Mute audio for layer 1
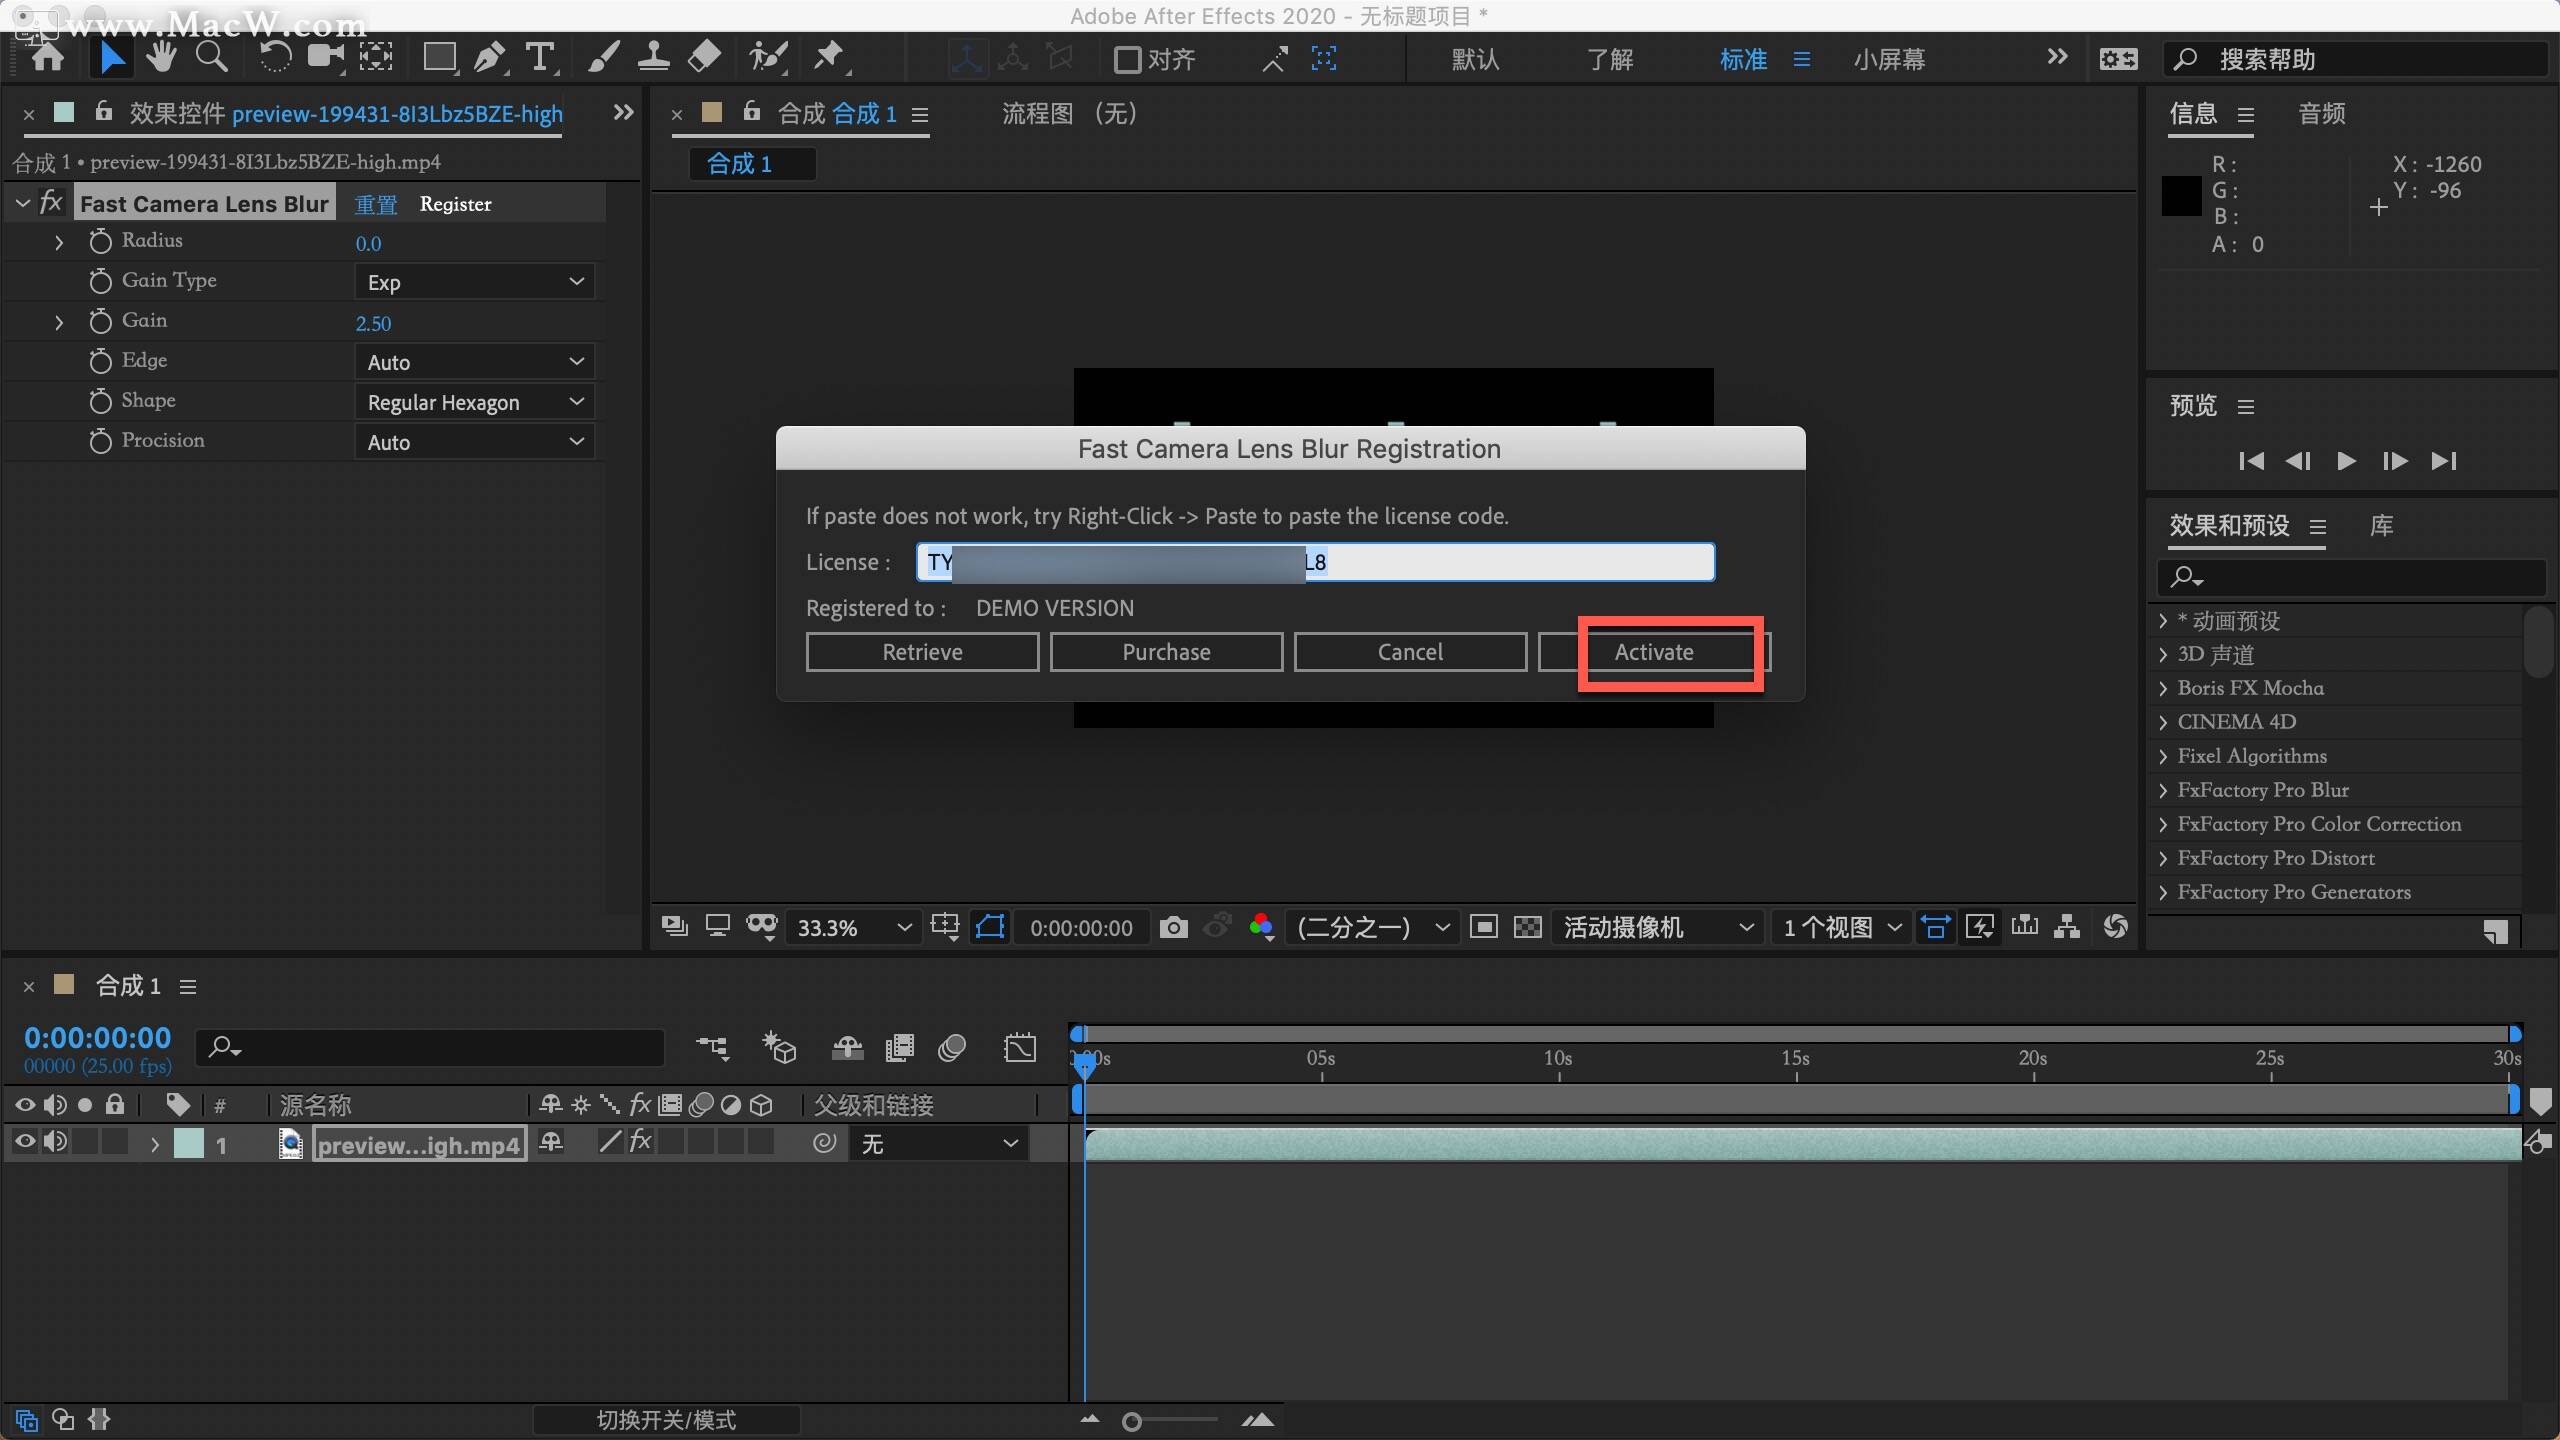Image resolution: width=2560 pixels, height=1440 pixels. pos(57,1143)
